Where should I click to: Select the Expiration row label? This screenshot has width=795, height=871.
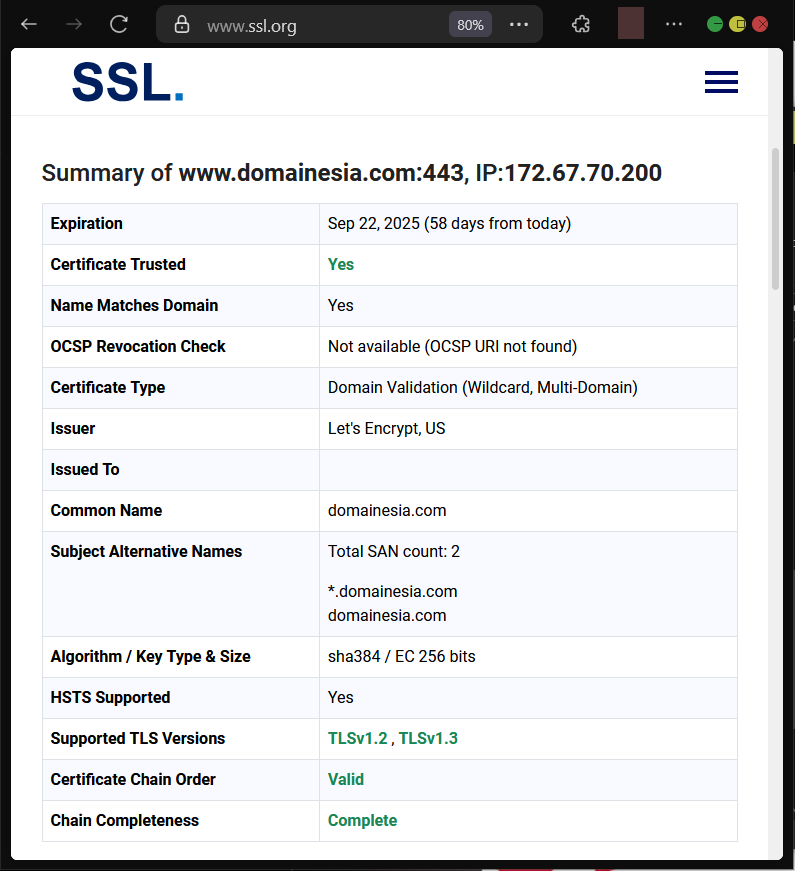pos(87,223)
